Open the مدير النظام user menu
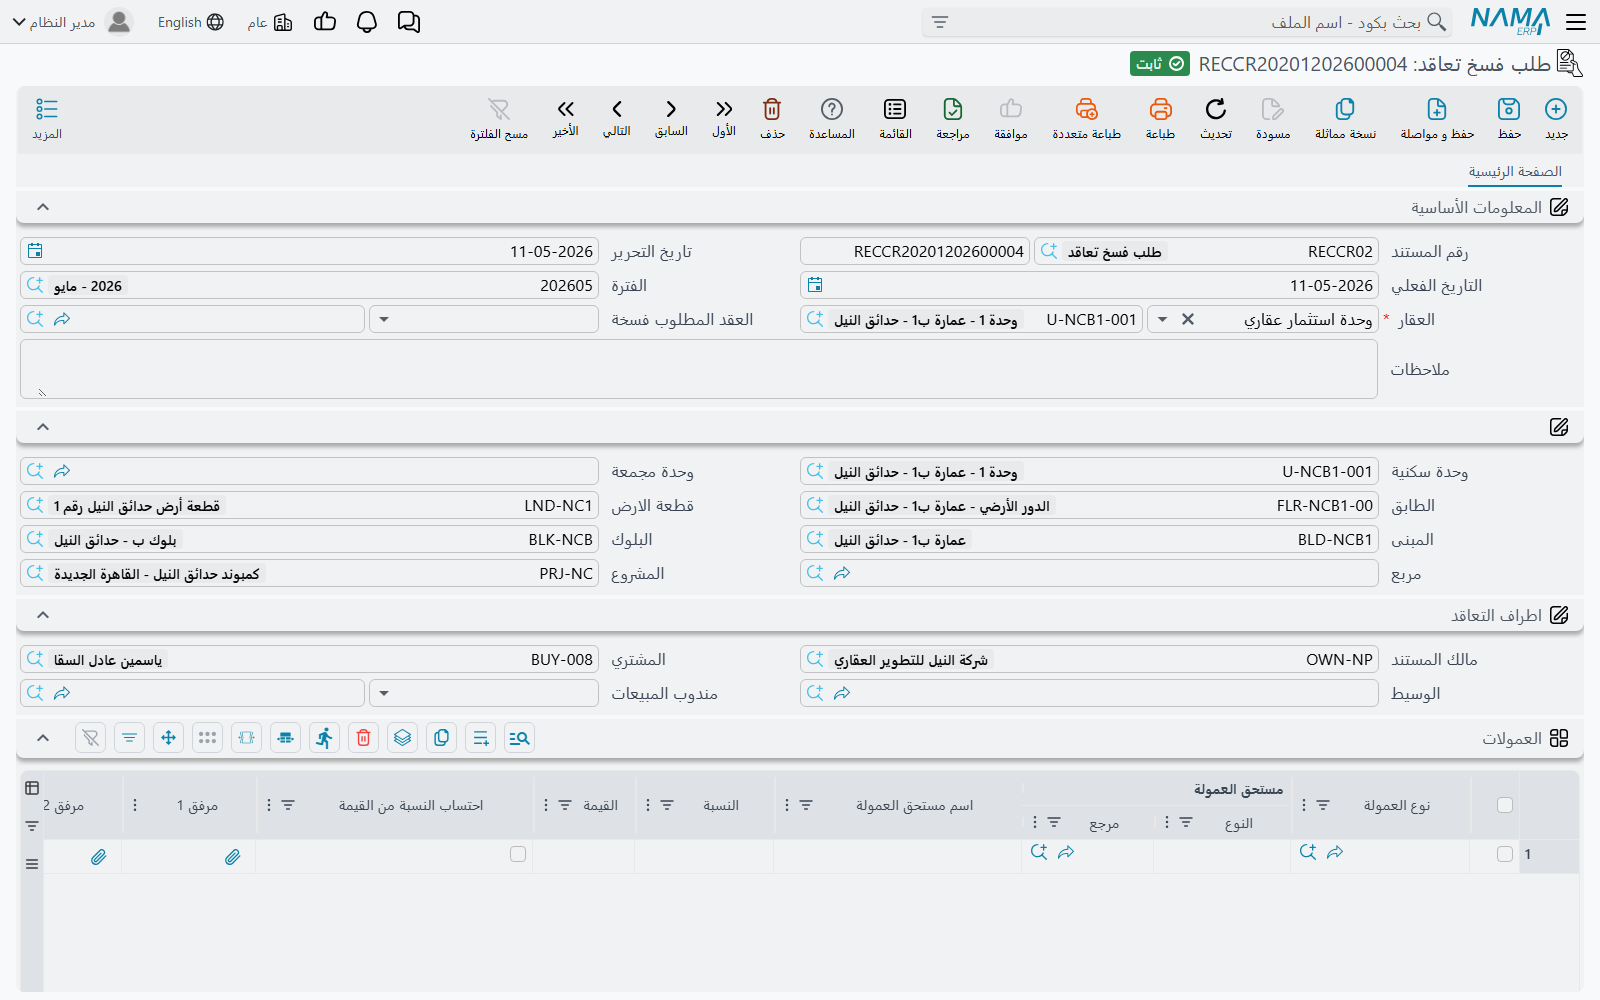 coord(72,22)
